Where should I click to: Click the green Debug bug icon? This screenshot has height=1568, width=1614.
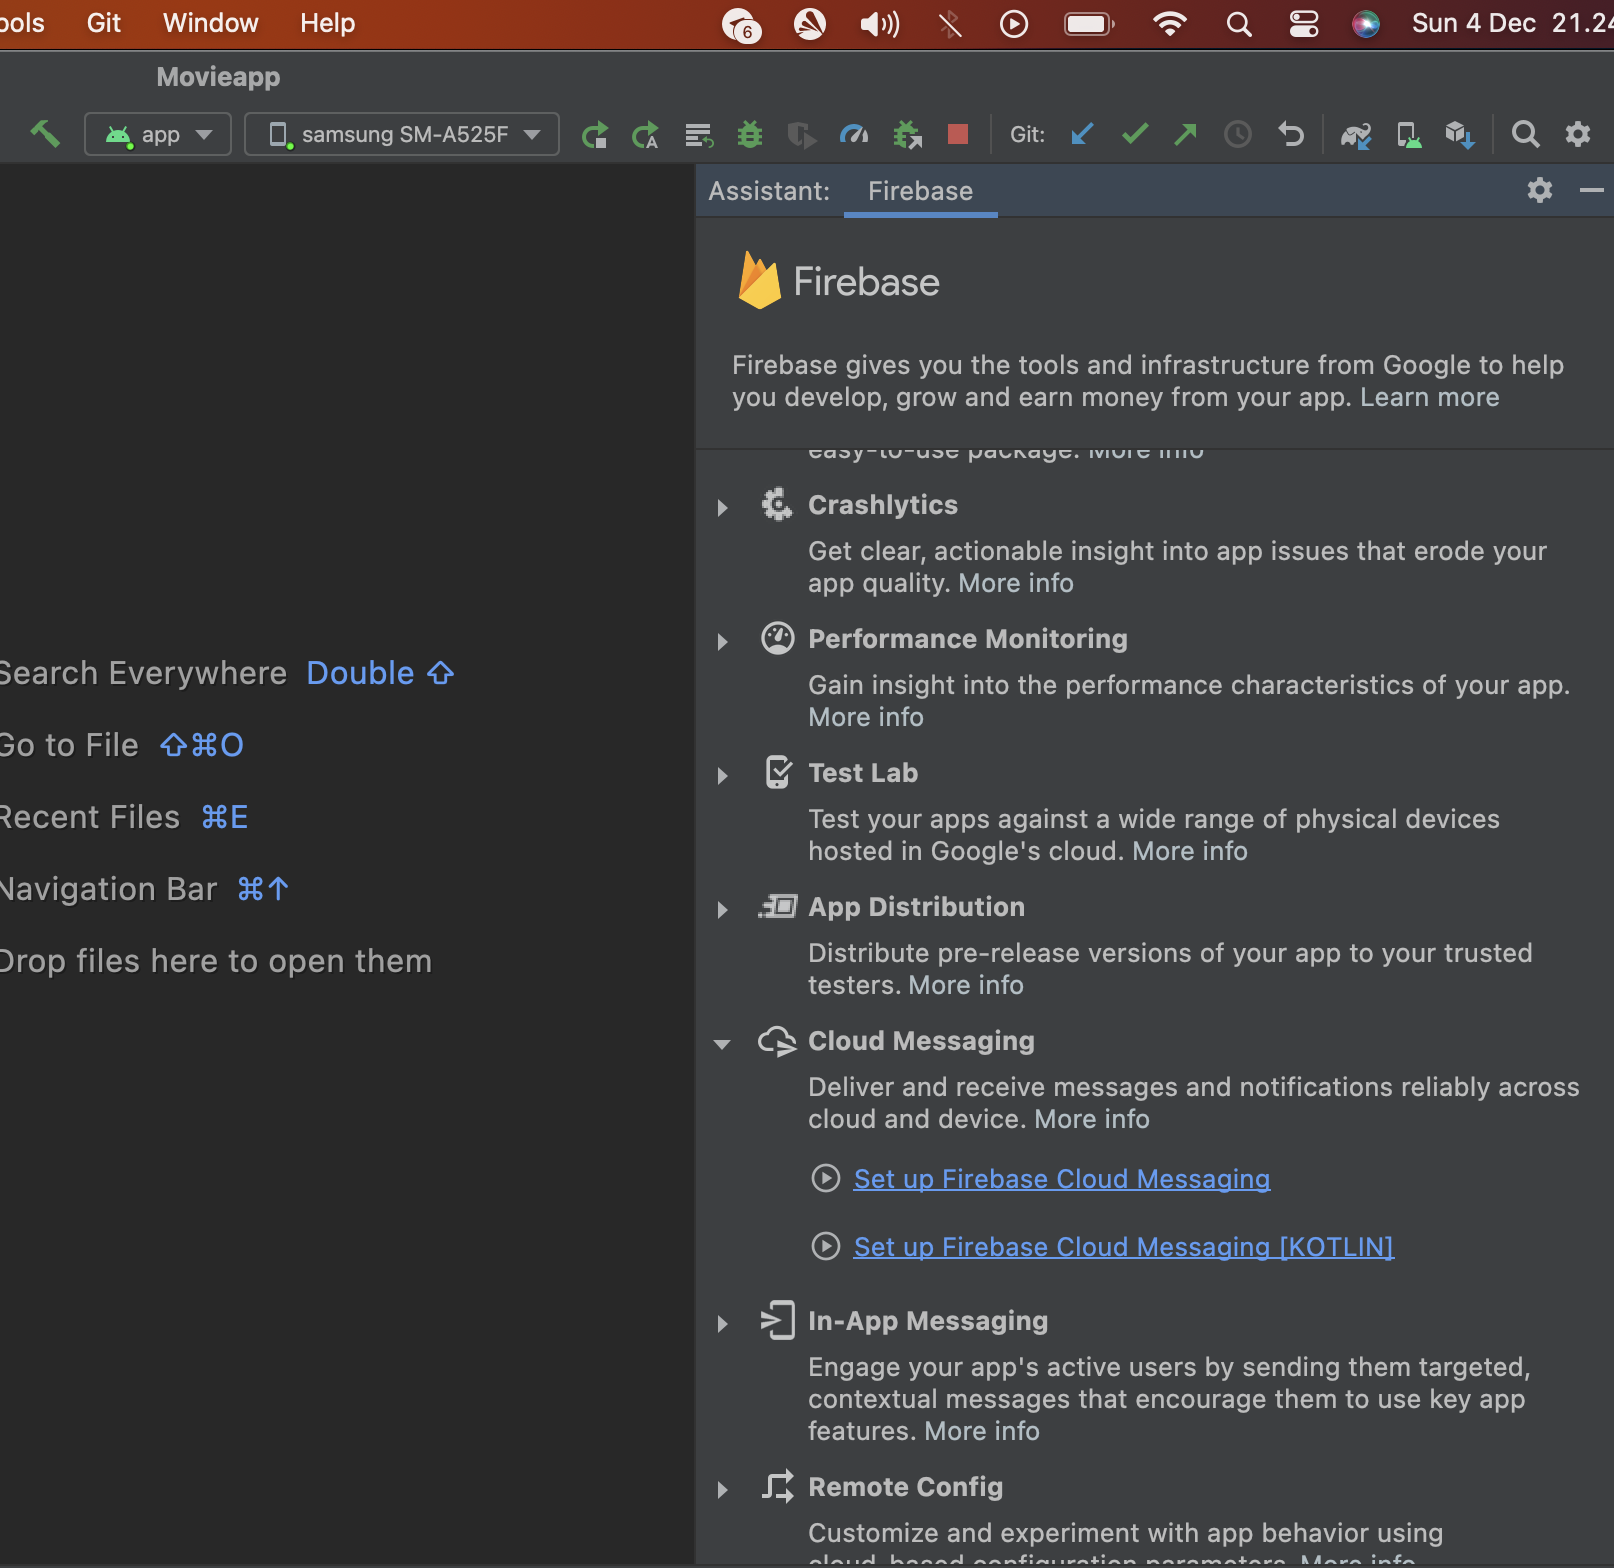(750, 134)
